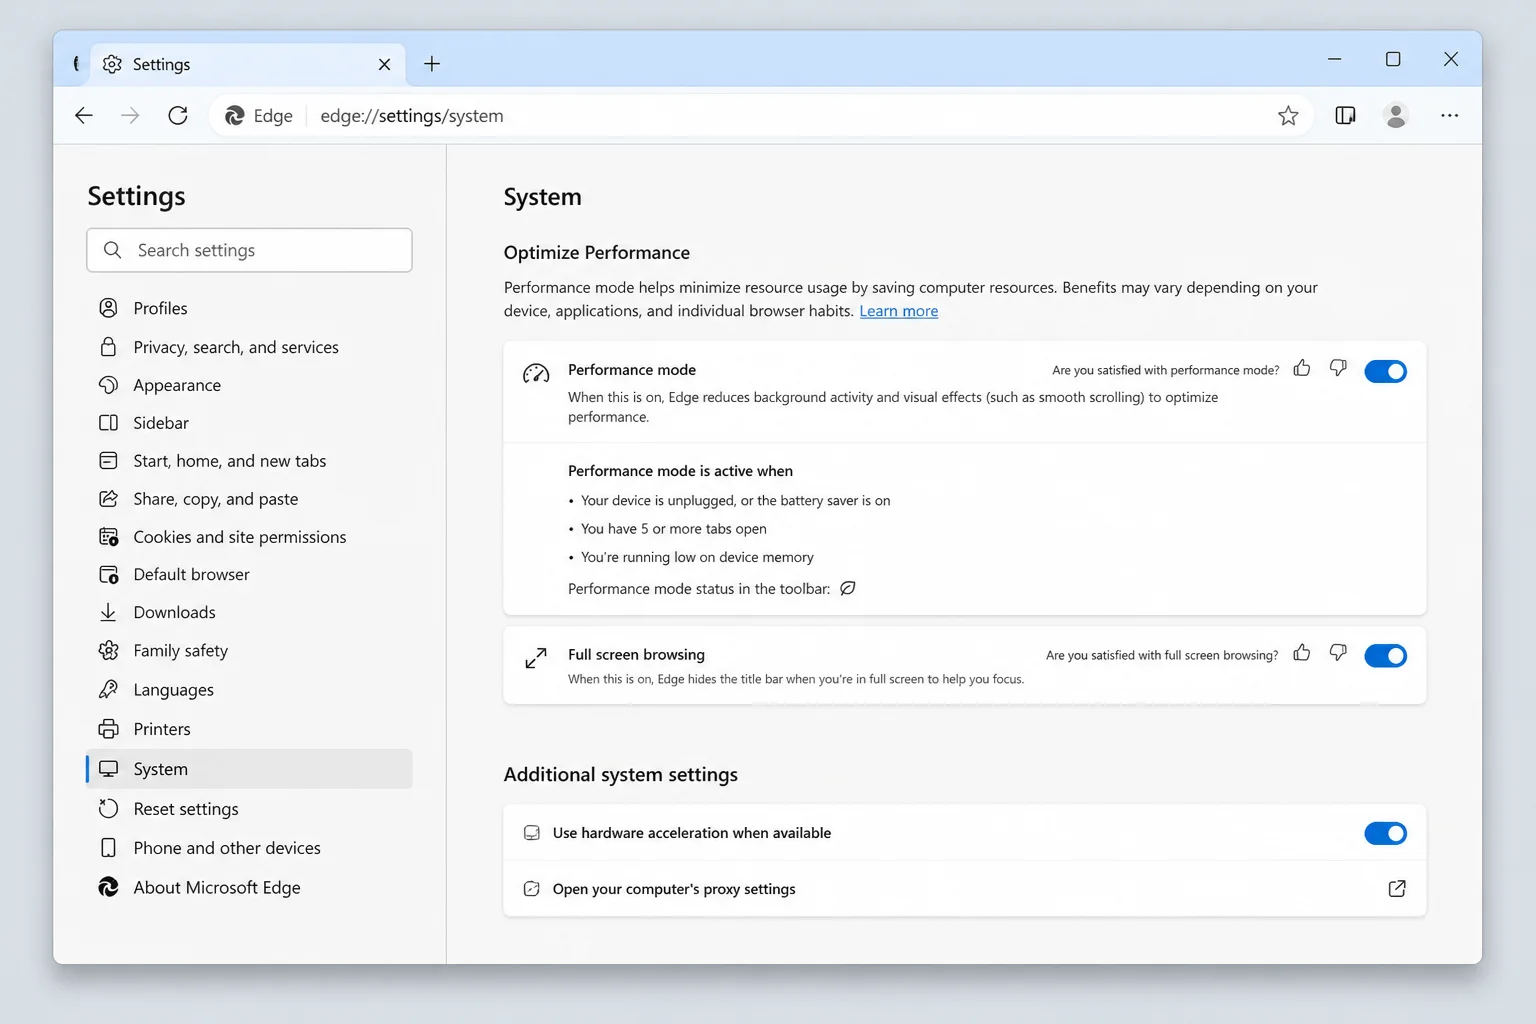Go to Default browser settings

[x=249, y=574]
